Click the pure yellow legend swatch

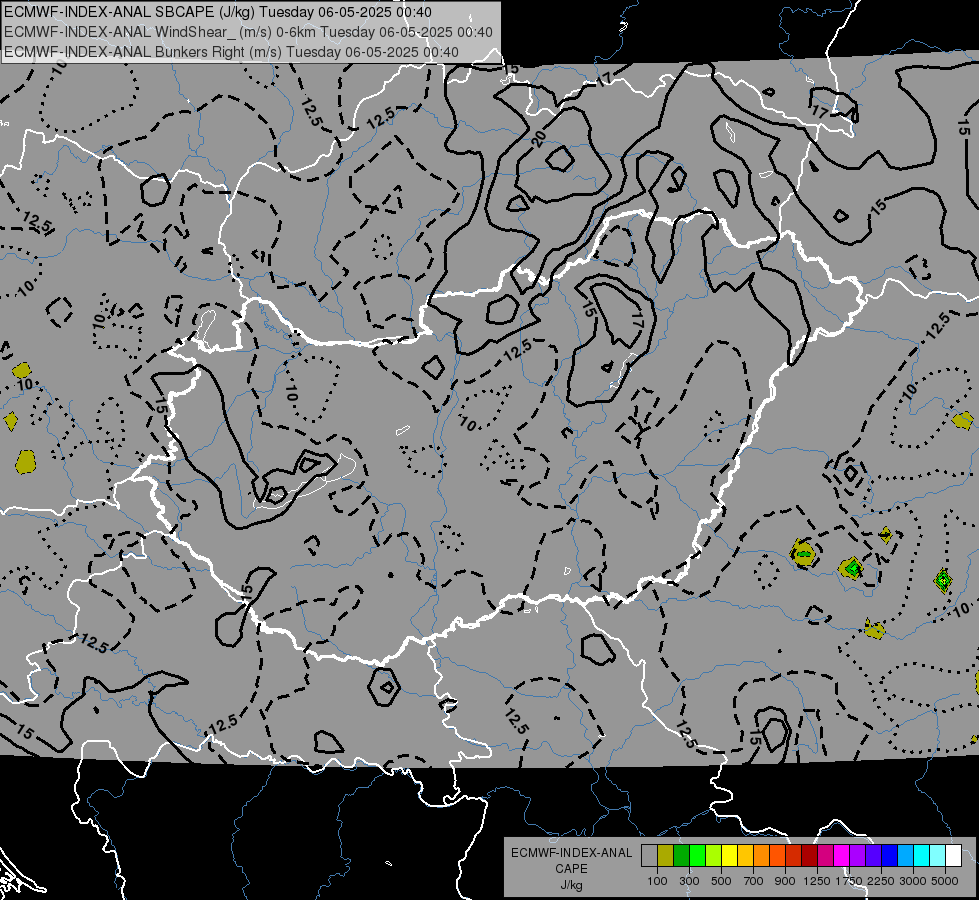[729, 855]
